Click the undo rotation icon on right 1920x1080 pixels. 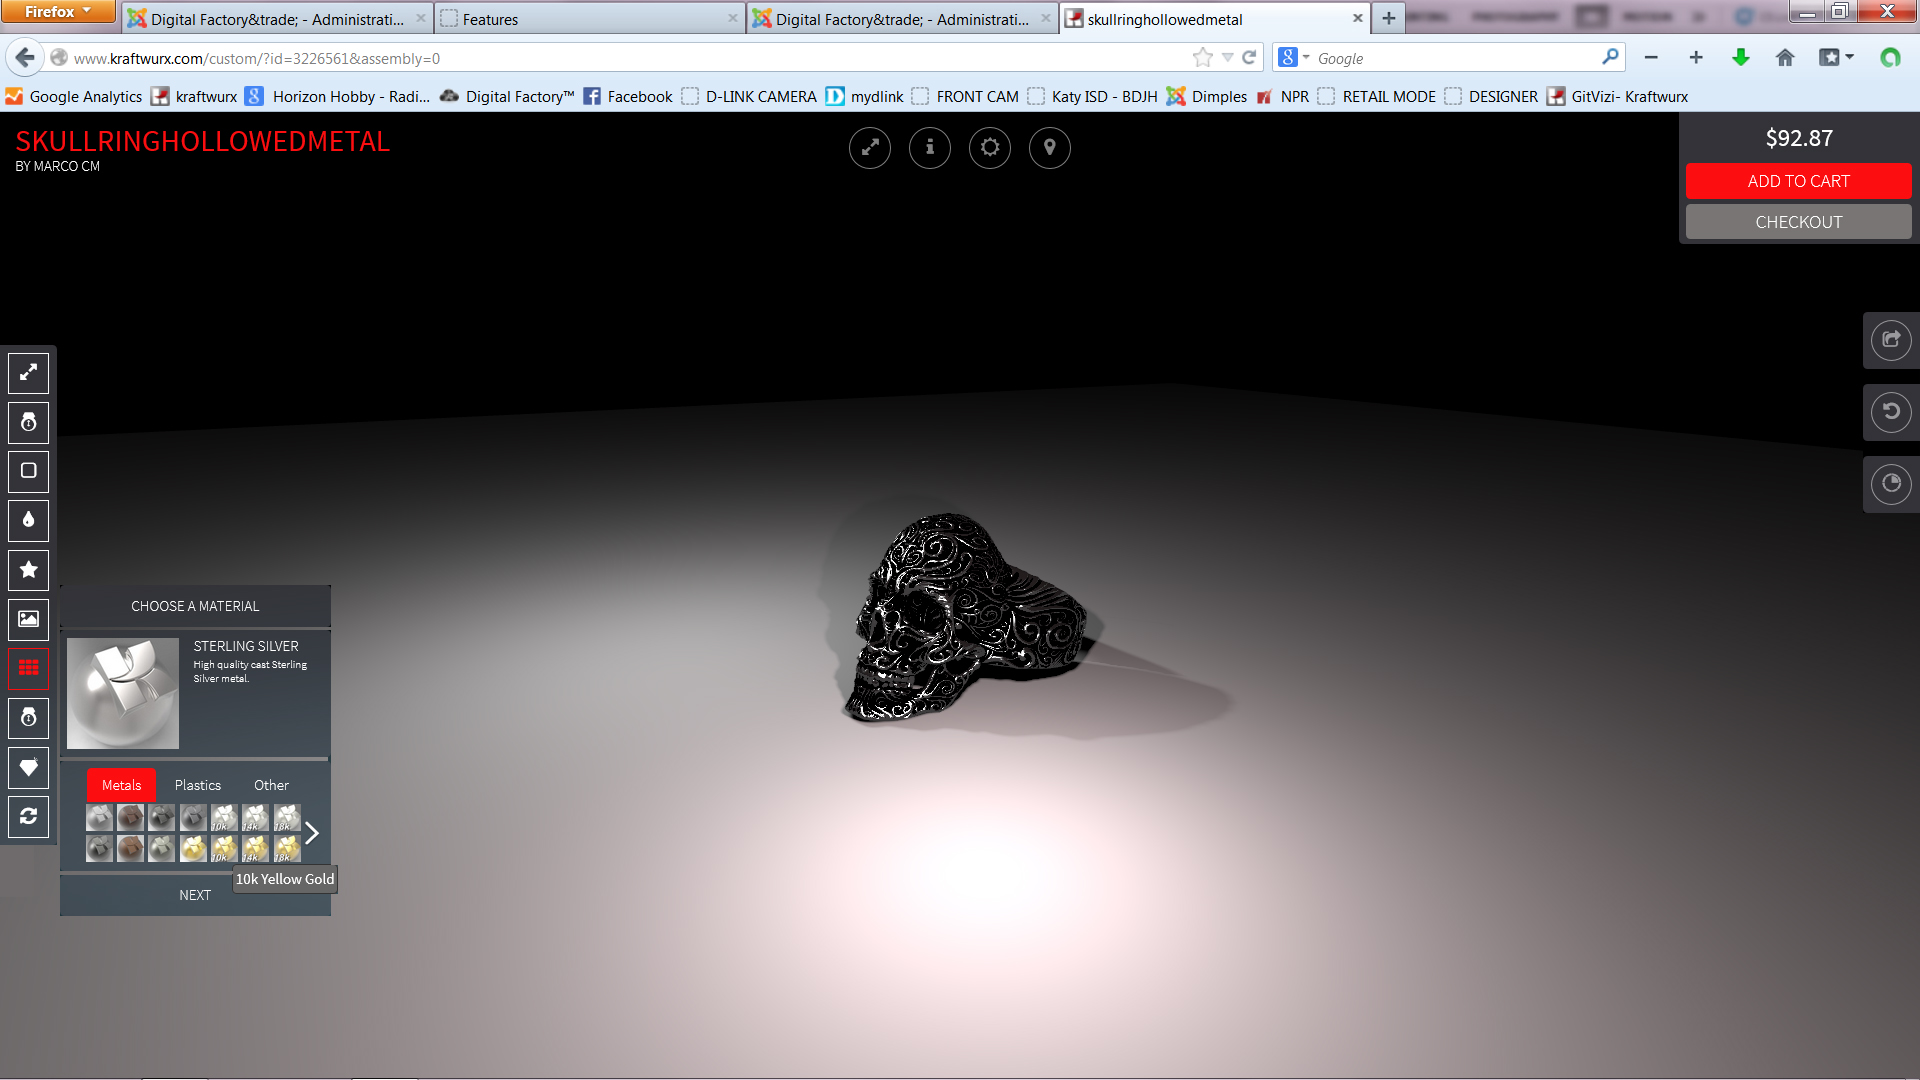tap(1890, 412)
